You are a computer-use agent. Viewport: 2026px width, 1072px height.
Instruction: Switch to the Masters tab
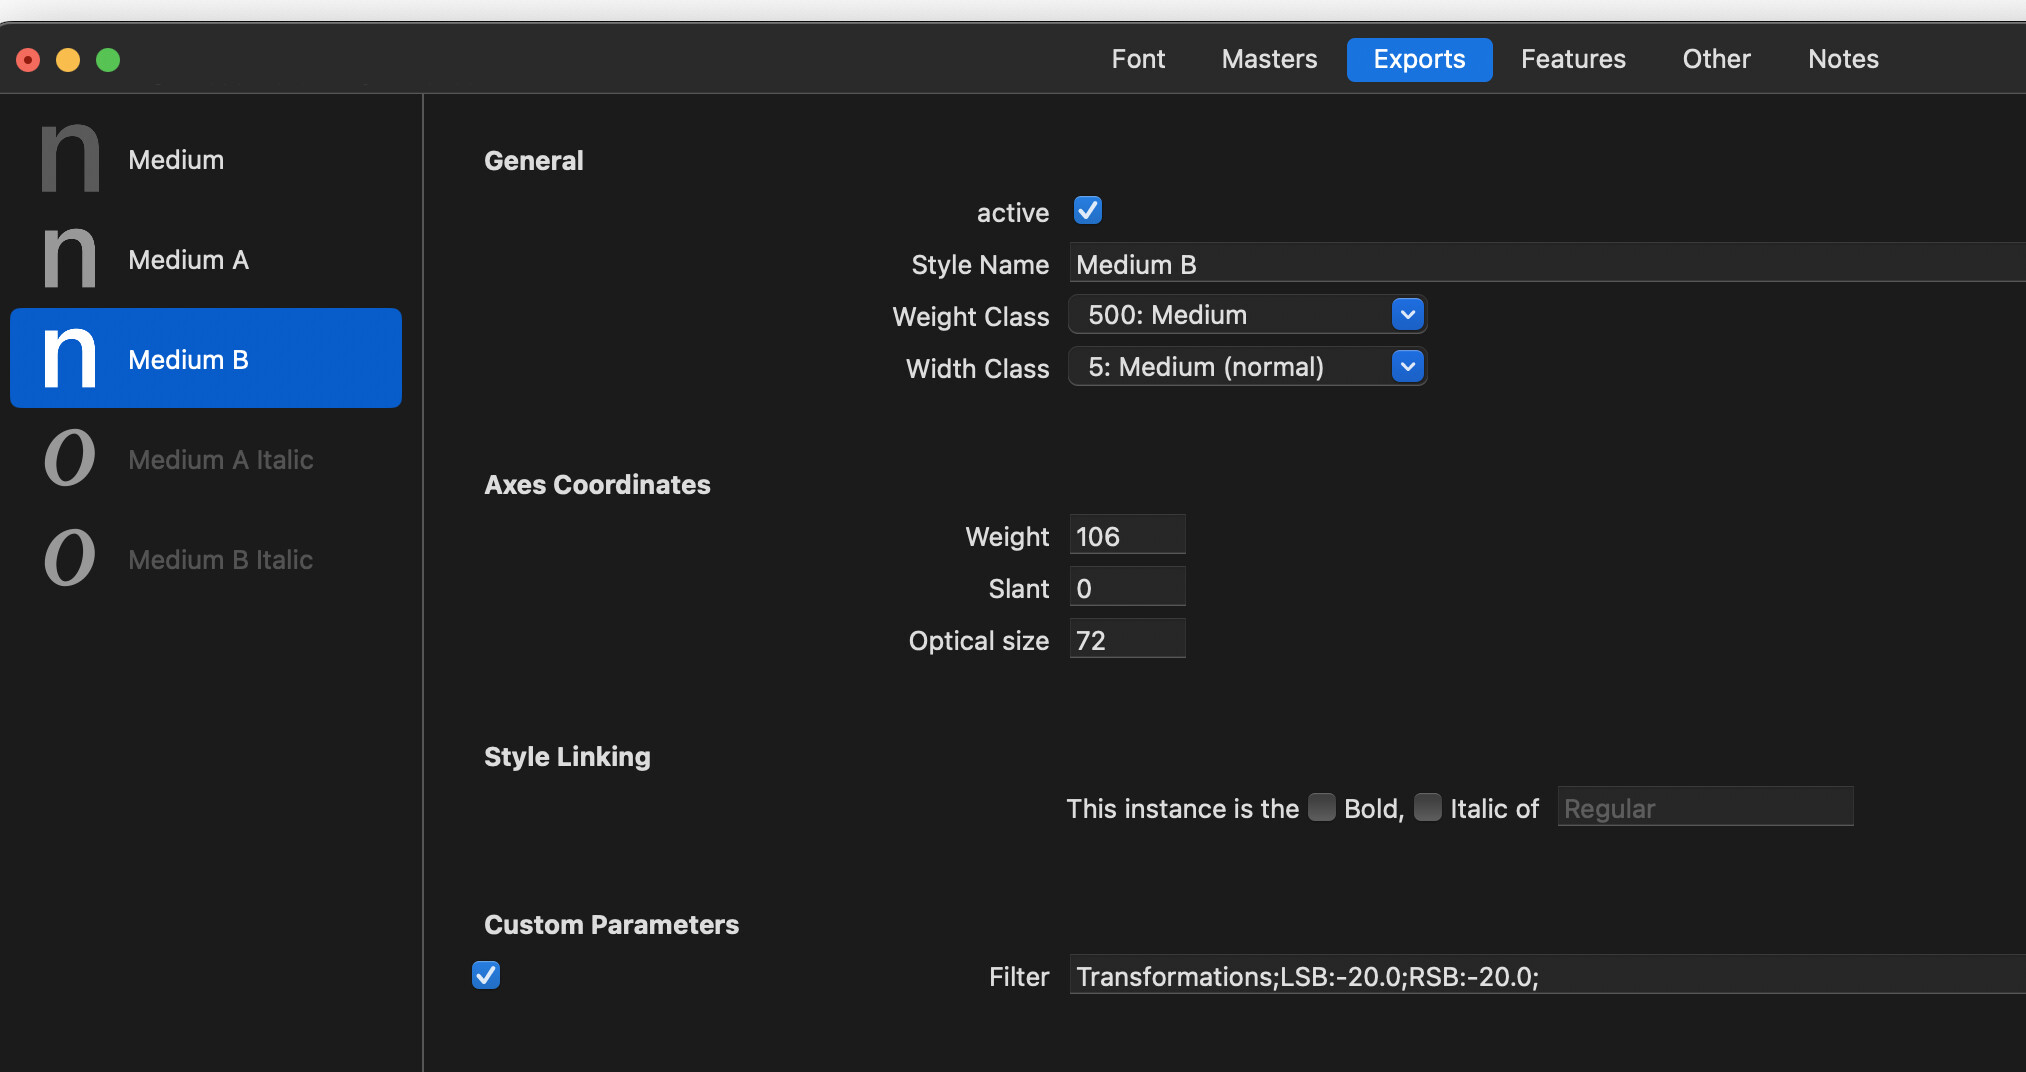pos(1269,59)
